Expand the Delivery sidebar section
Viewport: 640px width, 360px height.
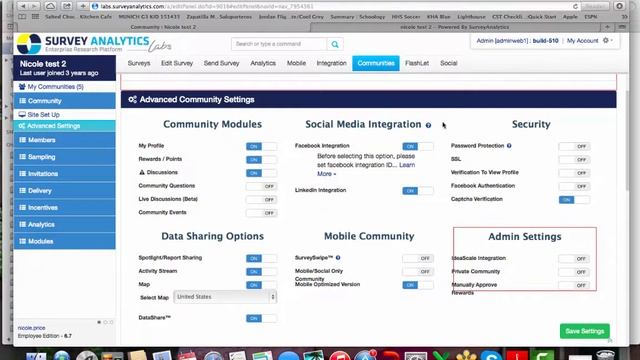64,191
